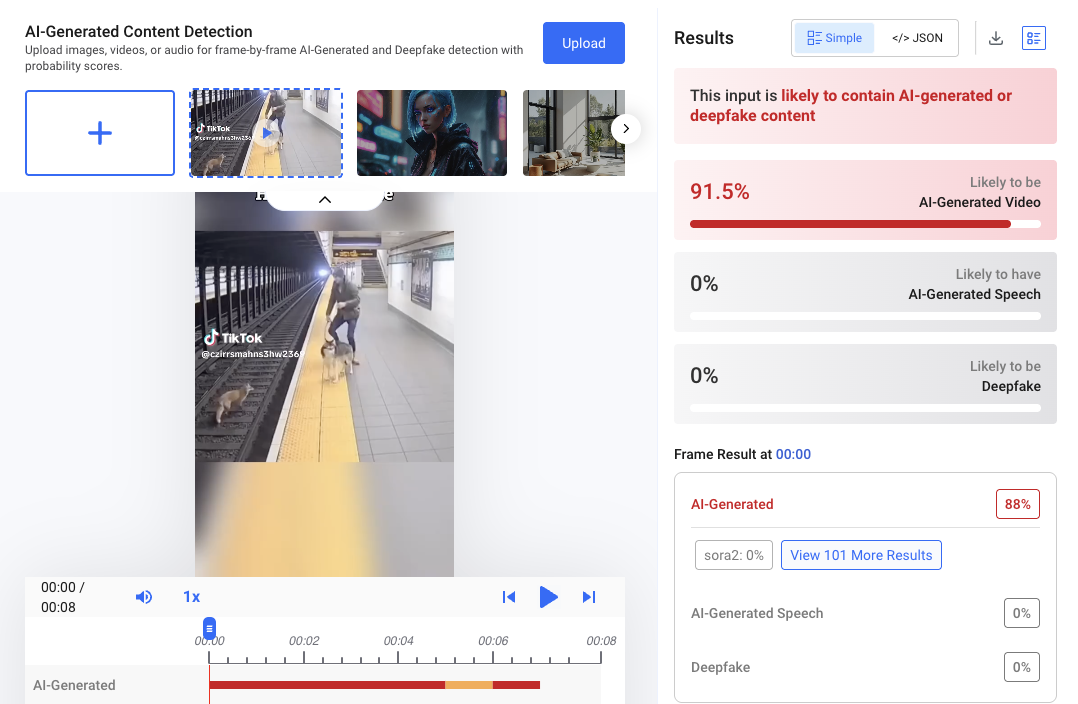1078x704 pixels.
Task: Click the orange segment in AI-Generated timeline
Action: 469,685
